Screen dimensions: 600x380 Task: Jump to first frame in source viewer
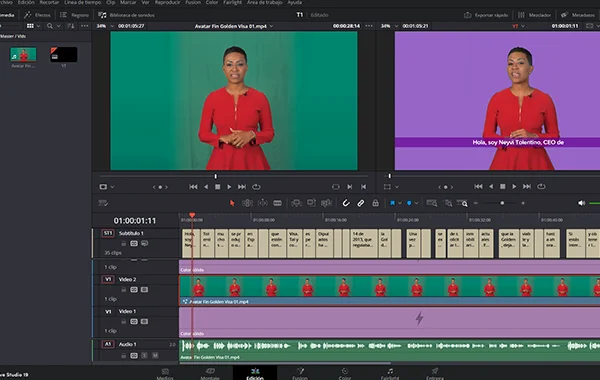pyautogui.click(x=193, y=187)
